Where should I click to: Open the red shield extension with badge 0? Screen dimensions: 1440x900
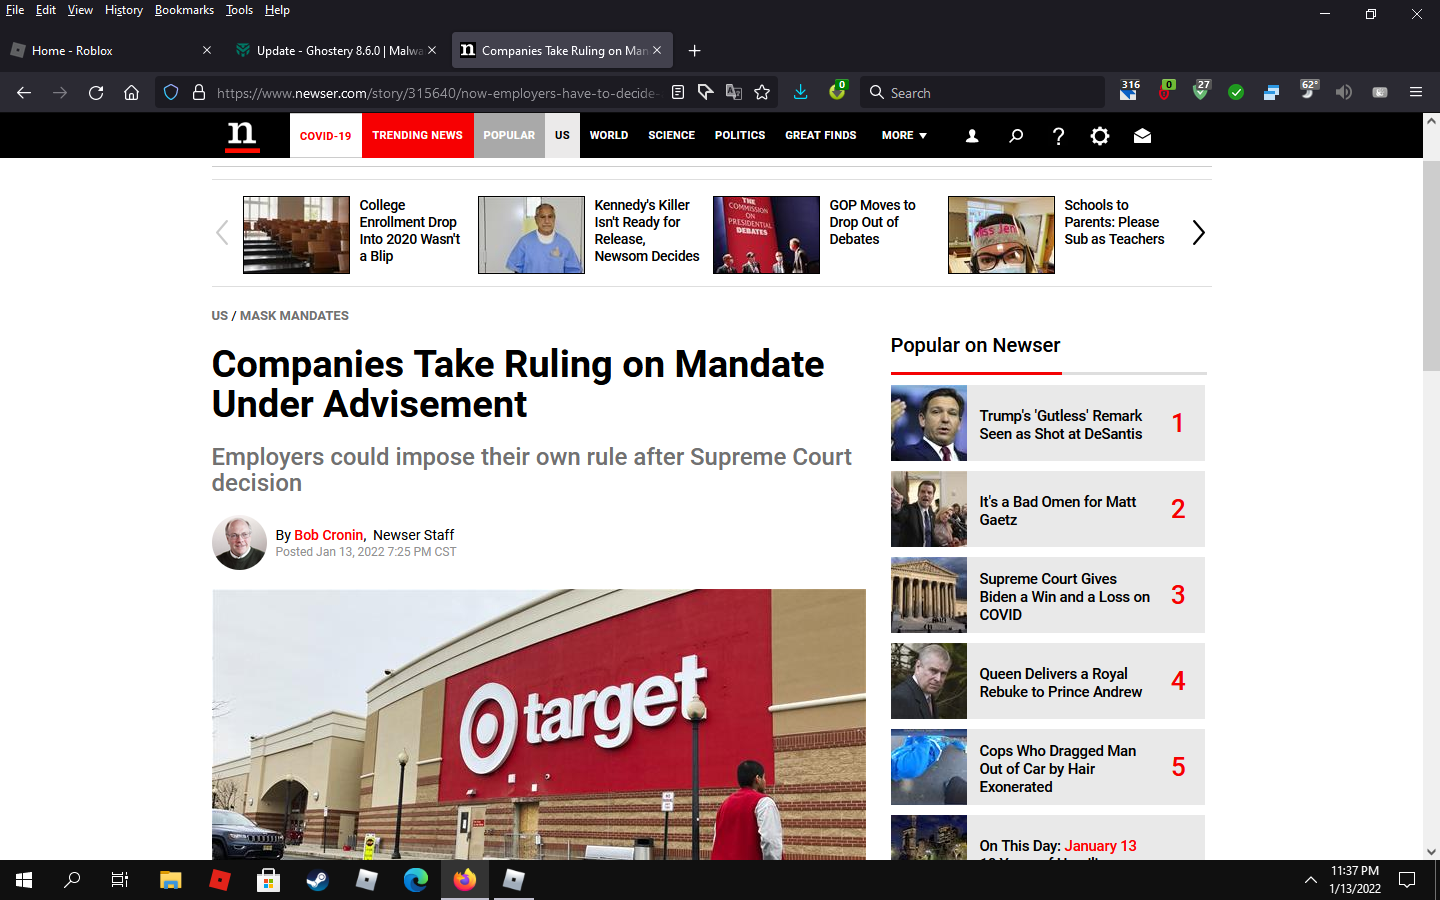1166,92
